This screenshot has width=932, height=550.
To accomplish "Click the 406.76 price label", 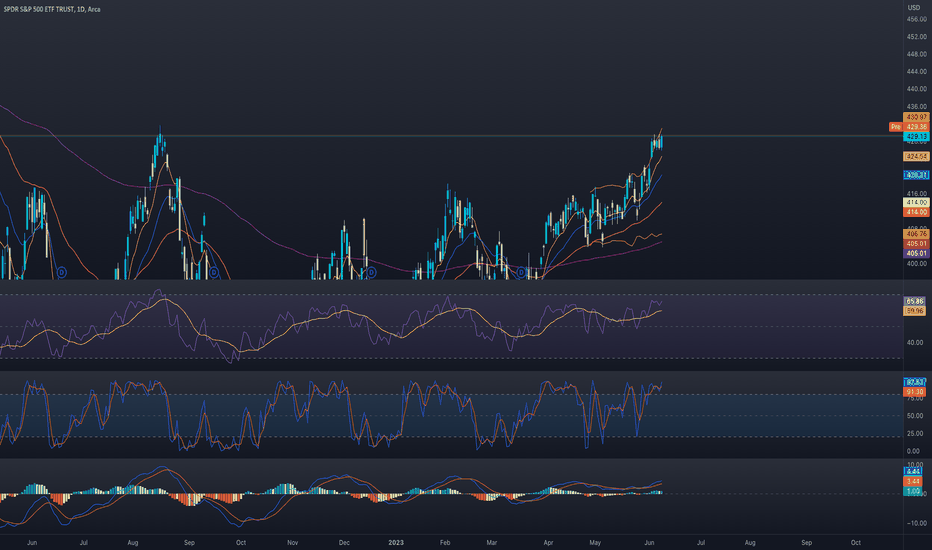I will 916,234.
